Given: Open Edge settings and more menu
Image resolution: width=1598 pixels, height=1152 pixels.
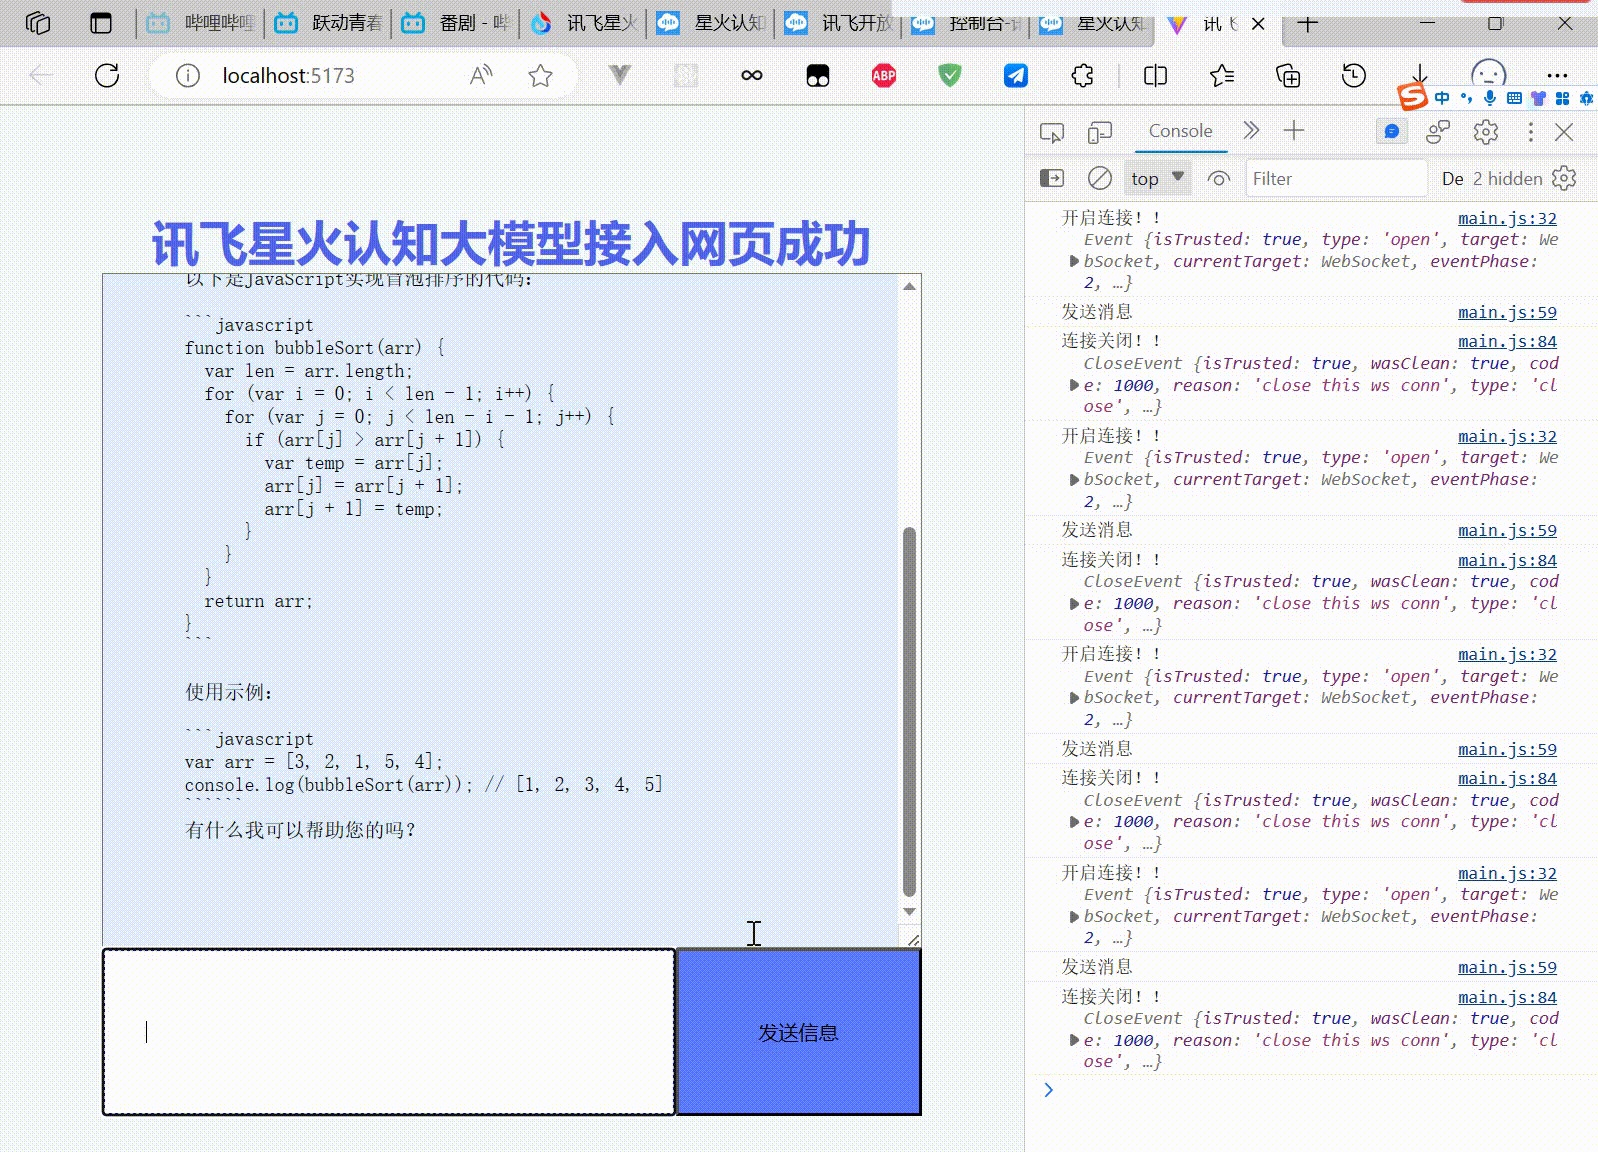Looking at the screenshot, I should (x=1557, y=75).
